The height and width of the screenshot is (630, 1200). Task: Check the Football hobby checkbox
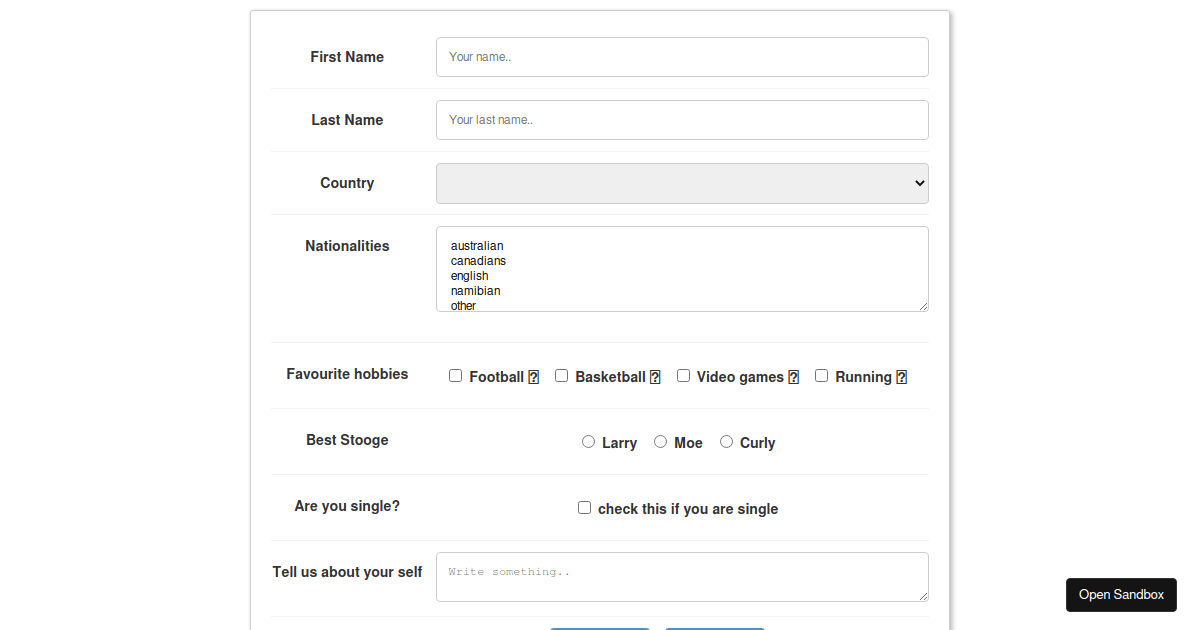point(455,375)
